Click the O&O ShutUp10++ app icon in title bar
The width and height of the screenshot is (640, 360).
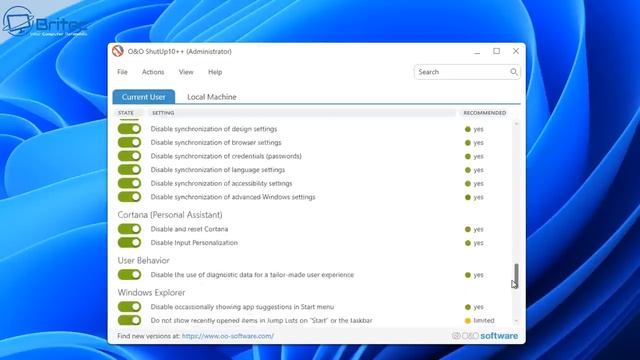click(x=118, y=51)
